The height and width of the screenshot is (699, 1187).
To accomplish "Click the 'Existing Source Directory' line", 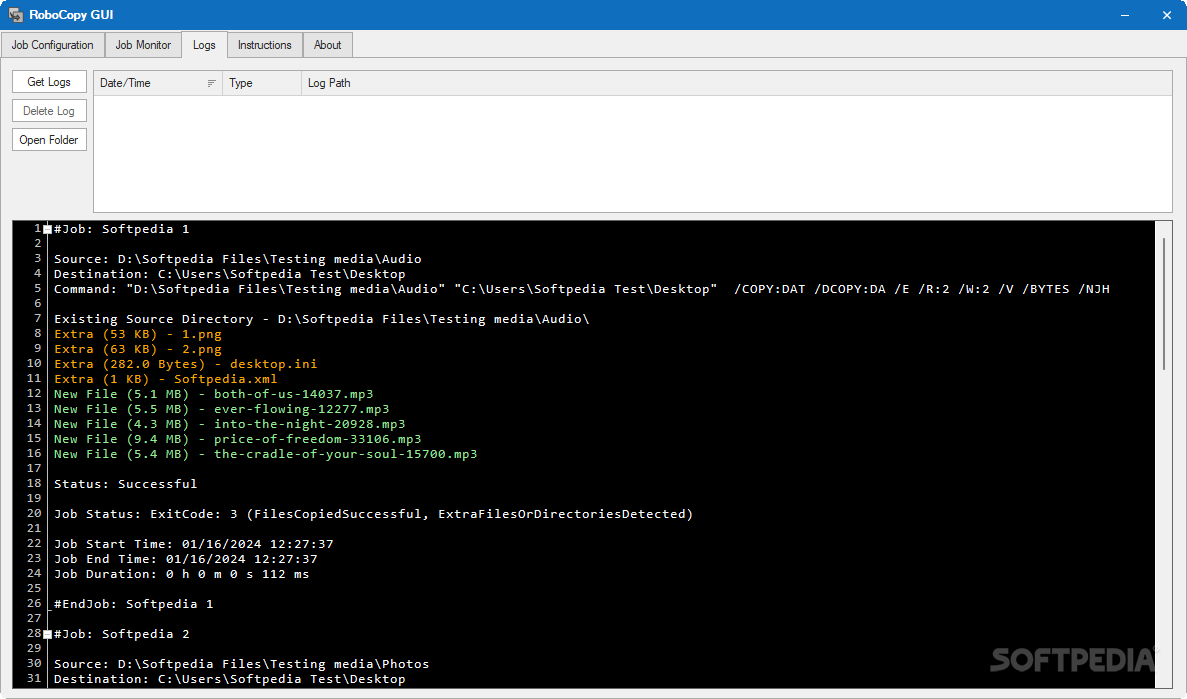I will 322,319.
